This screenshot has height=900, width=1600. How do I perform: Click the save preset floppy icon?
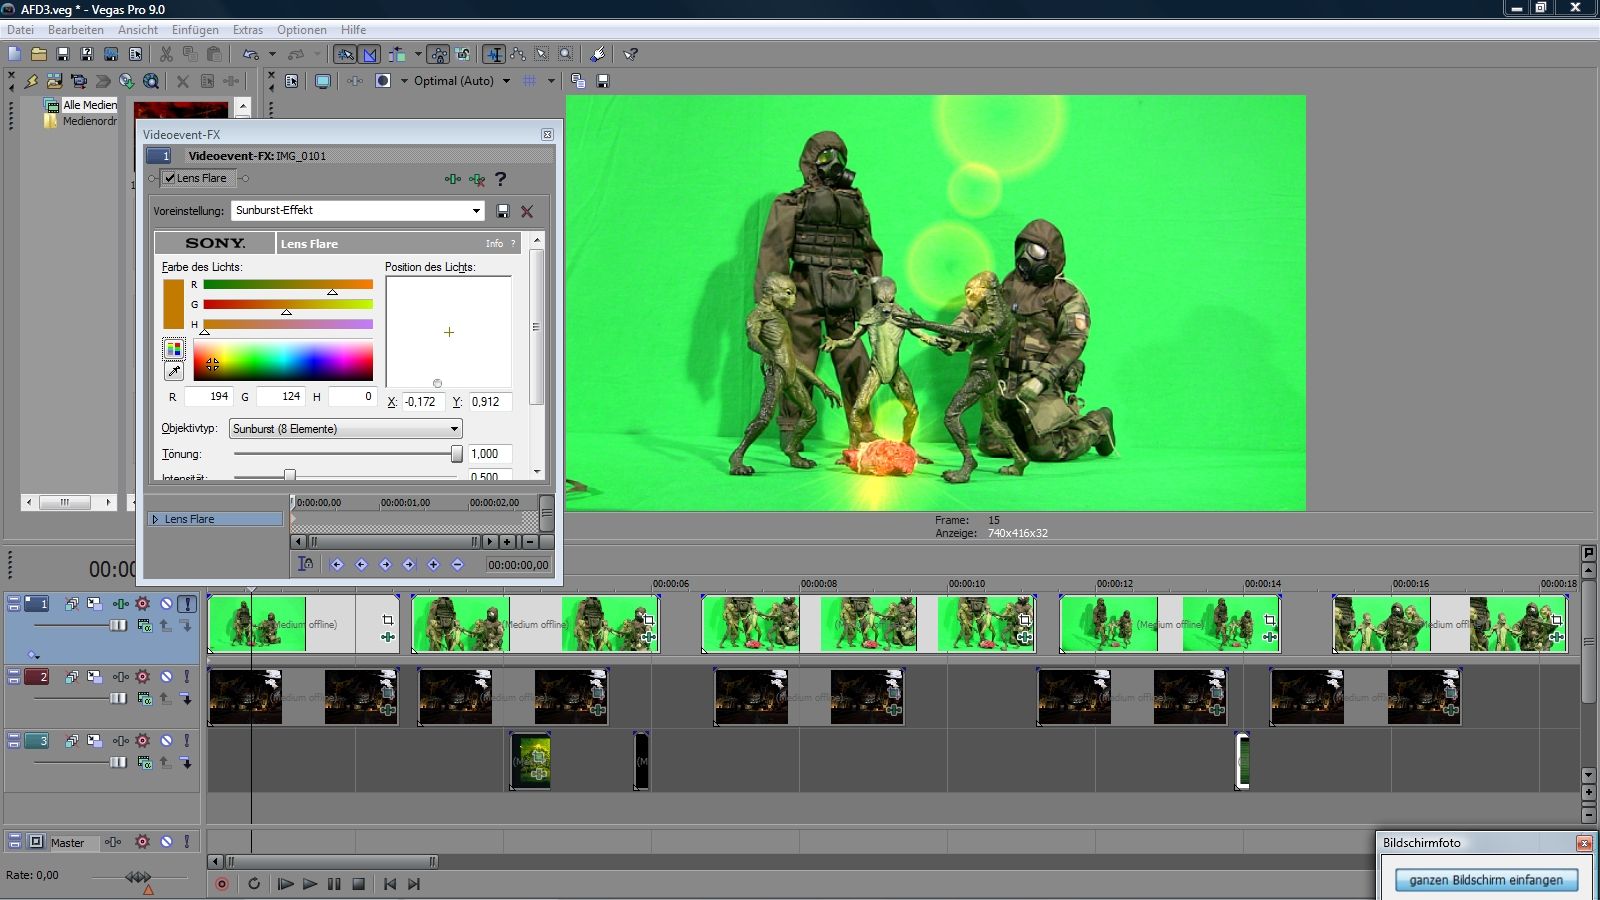503,211
